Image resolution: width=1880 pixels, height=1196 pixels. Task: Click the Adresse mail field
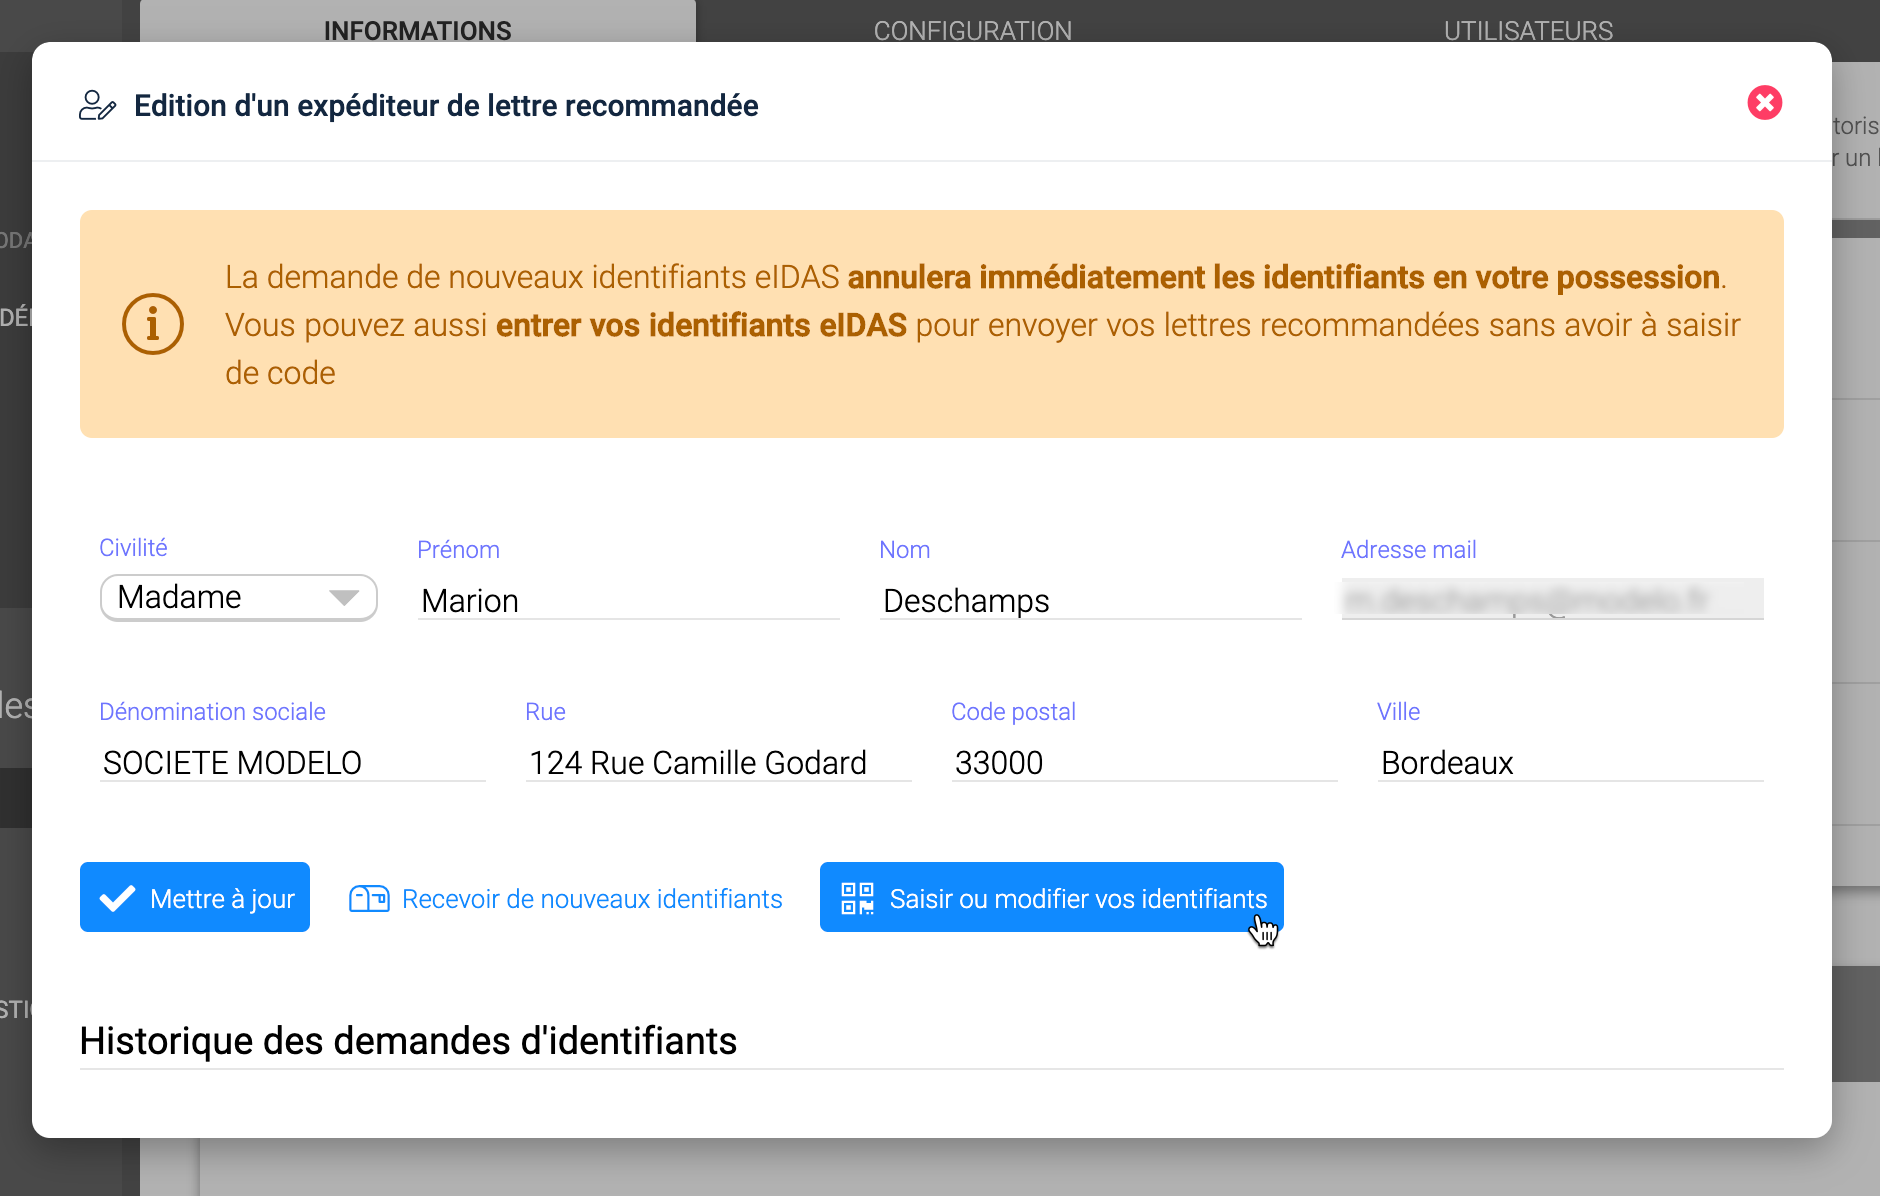(x=1551, y=600)
